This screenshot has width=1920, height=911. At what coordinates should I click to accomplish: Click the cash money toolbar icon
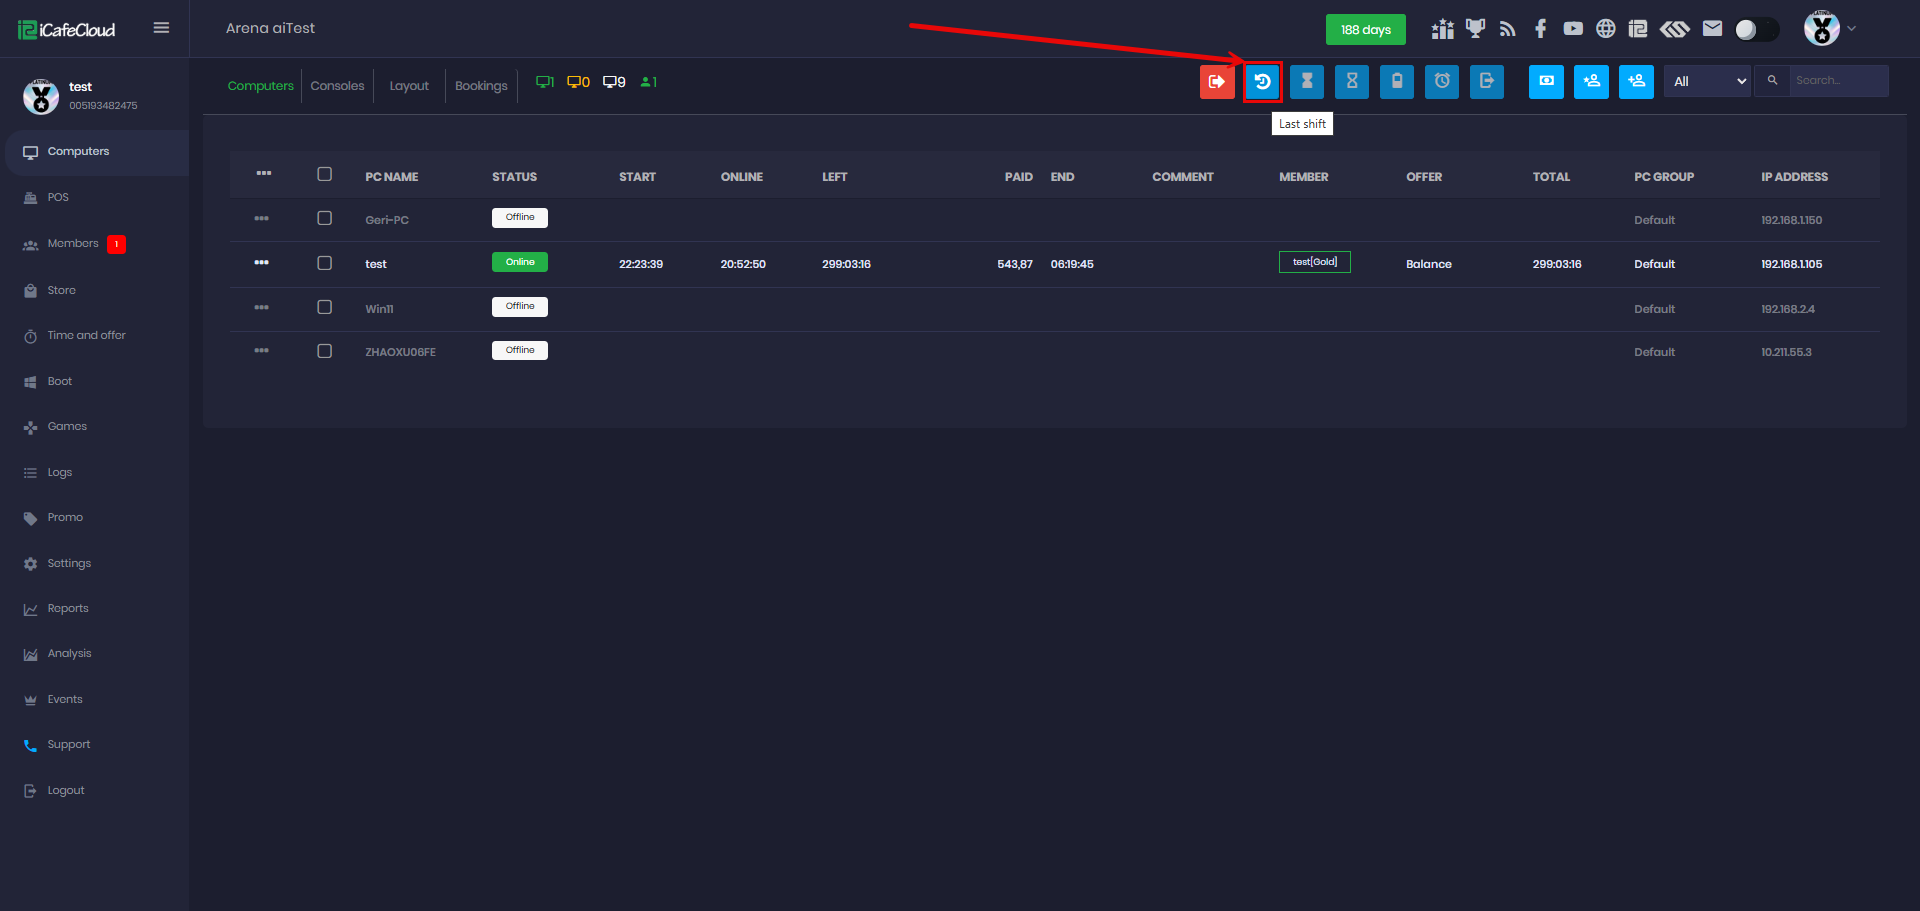pyautogui.click(x=1546, y=82)
